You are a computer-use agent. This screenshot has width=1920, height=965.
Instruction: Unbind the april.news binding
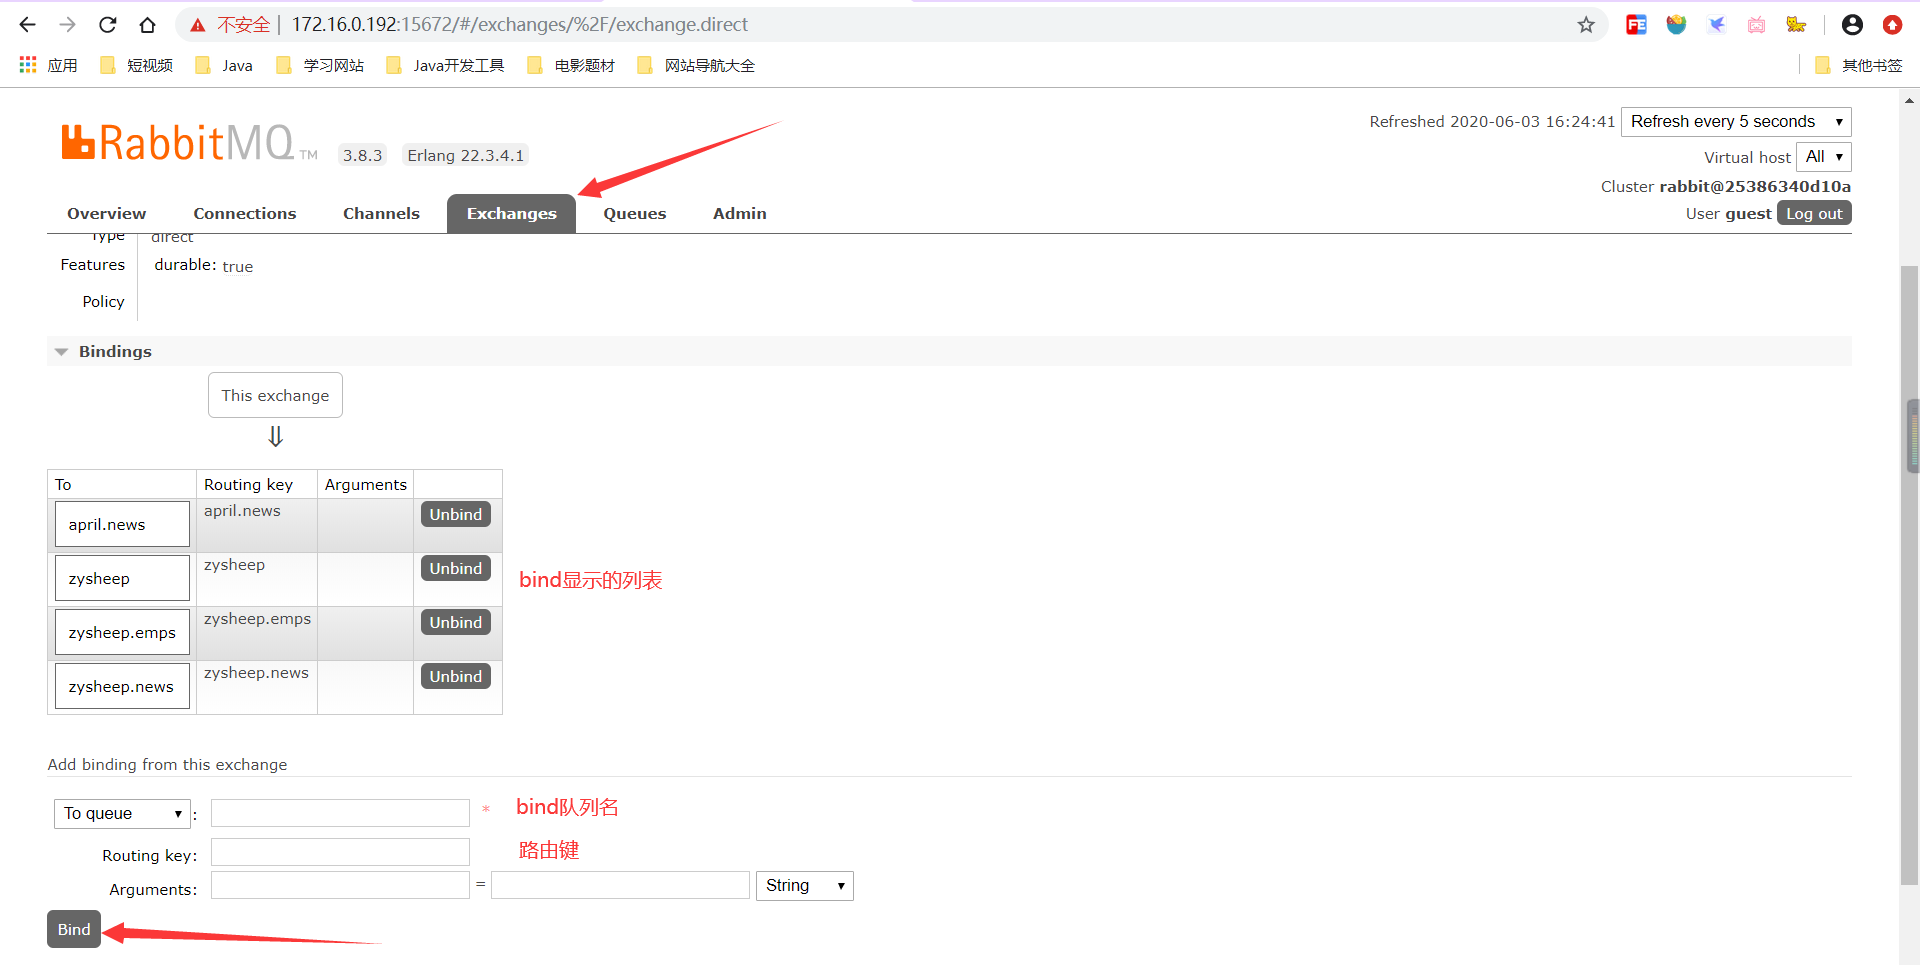pos(456,514)
